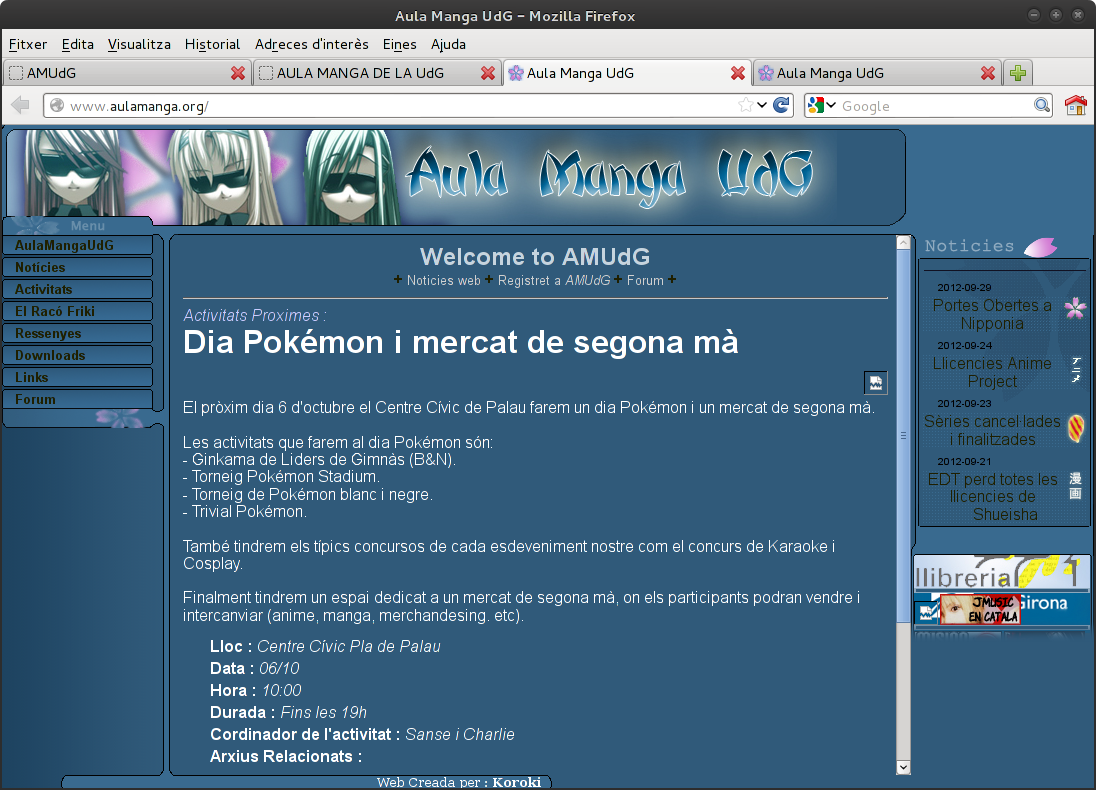Bookmark this page with the star icon
The height and width of the screenshot is (790, 1096).
[x=745, y=106]
